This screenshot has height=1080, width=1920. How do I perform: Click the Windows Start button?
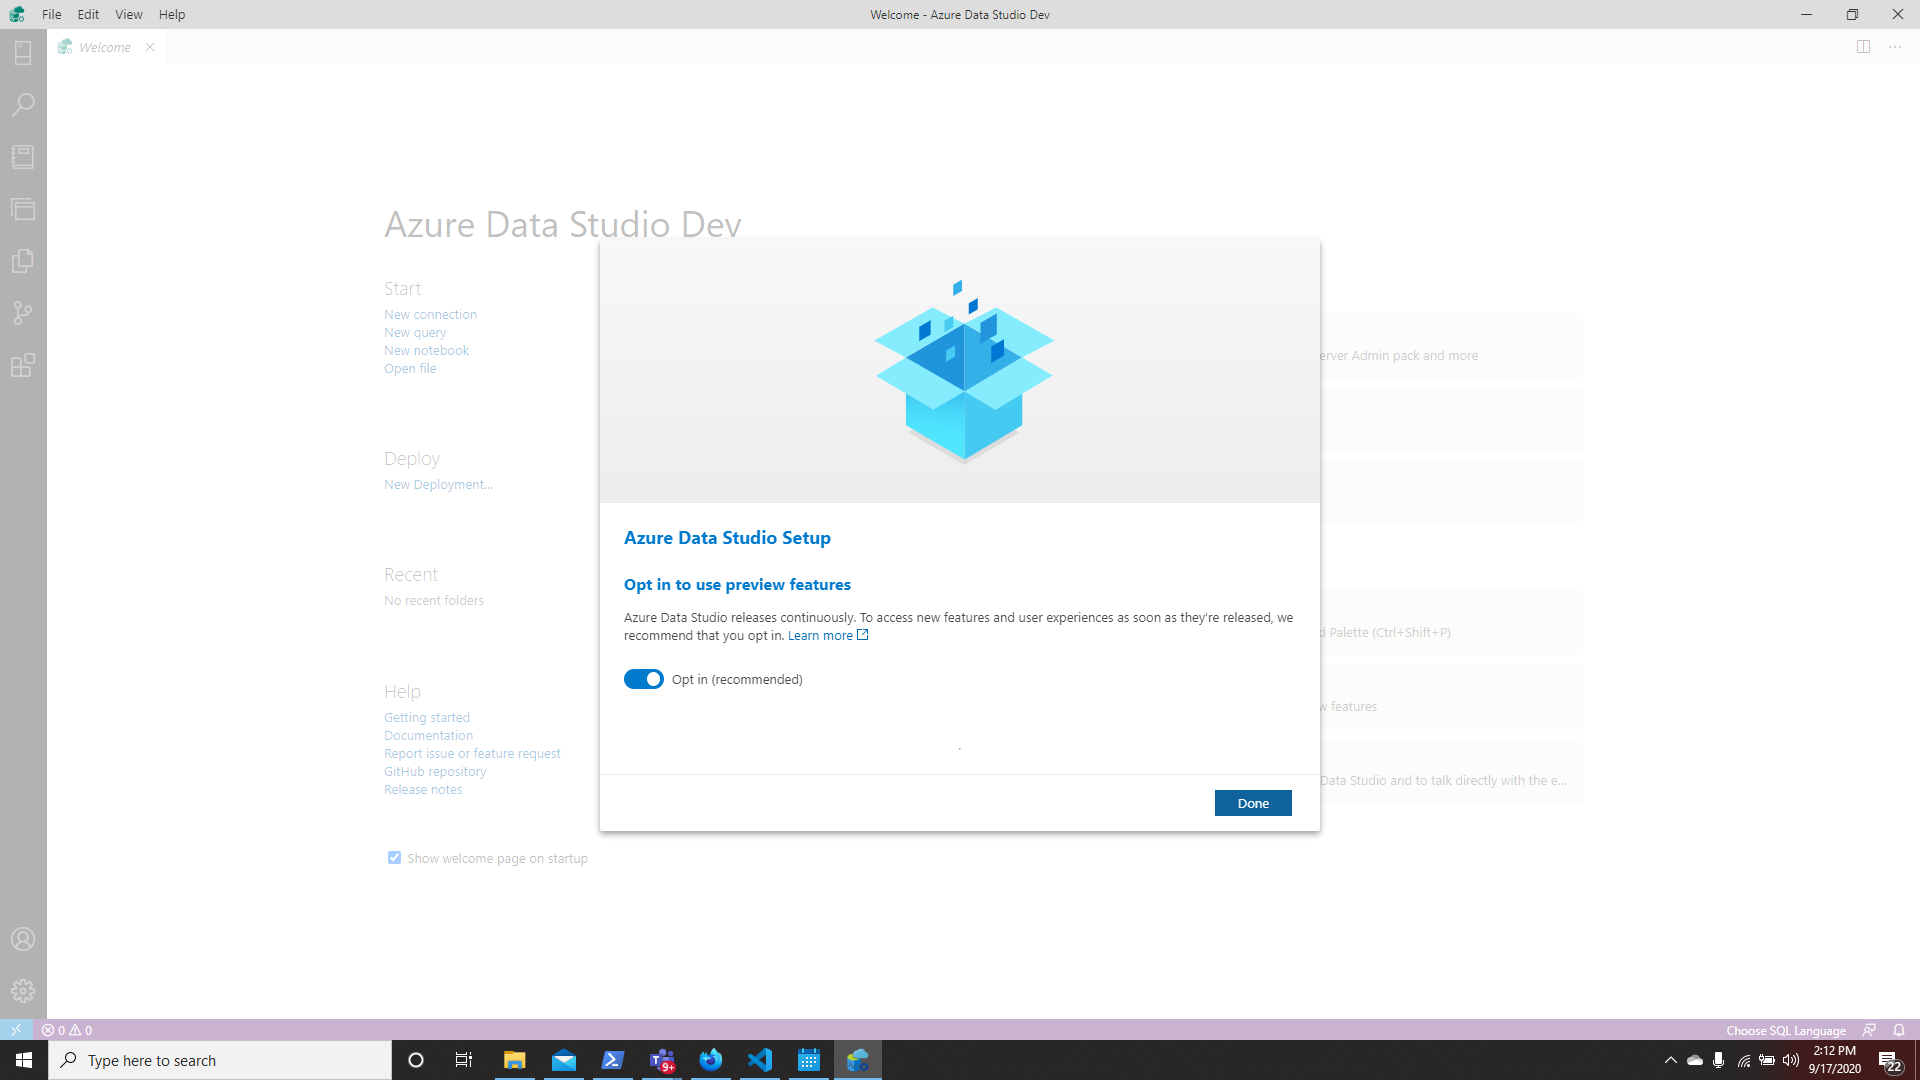[24, 1060]
